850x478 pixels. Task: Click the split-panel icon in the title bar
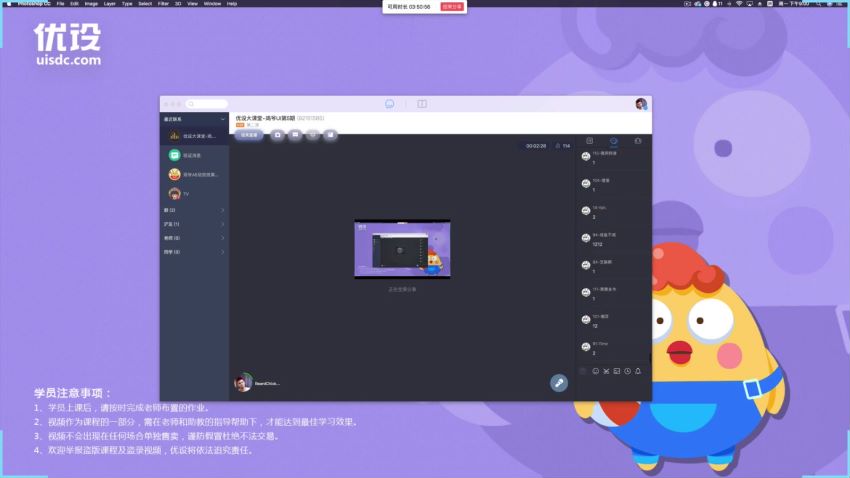(422, 104)
